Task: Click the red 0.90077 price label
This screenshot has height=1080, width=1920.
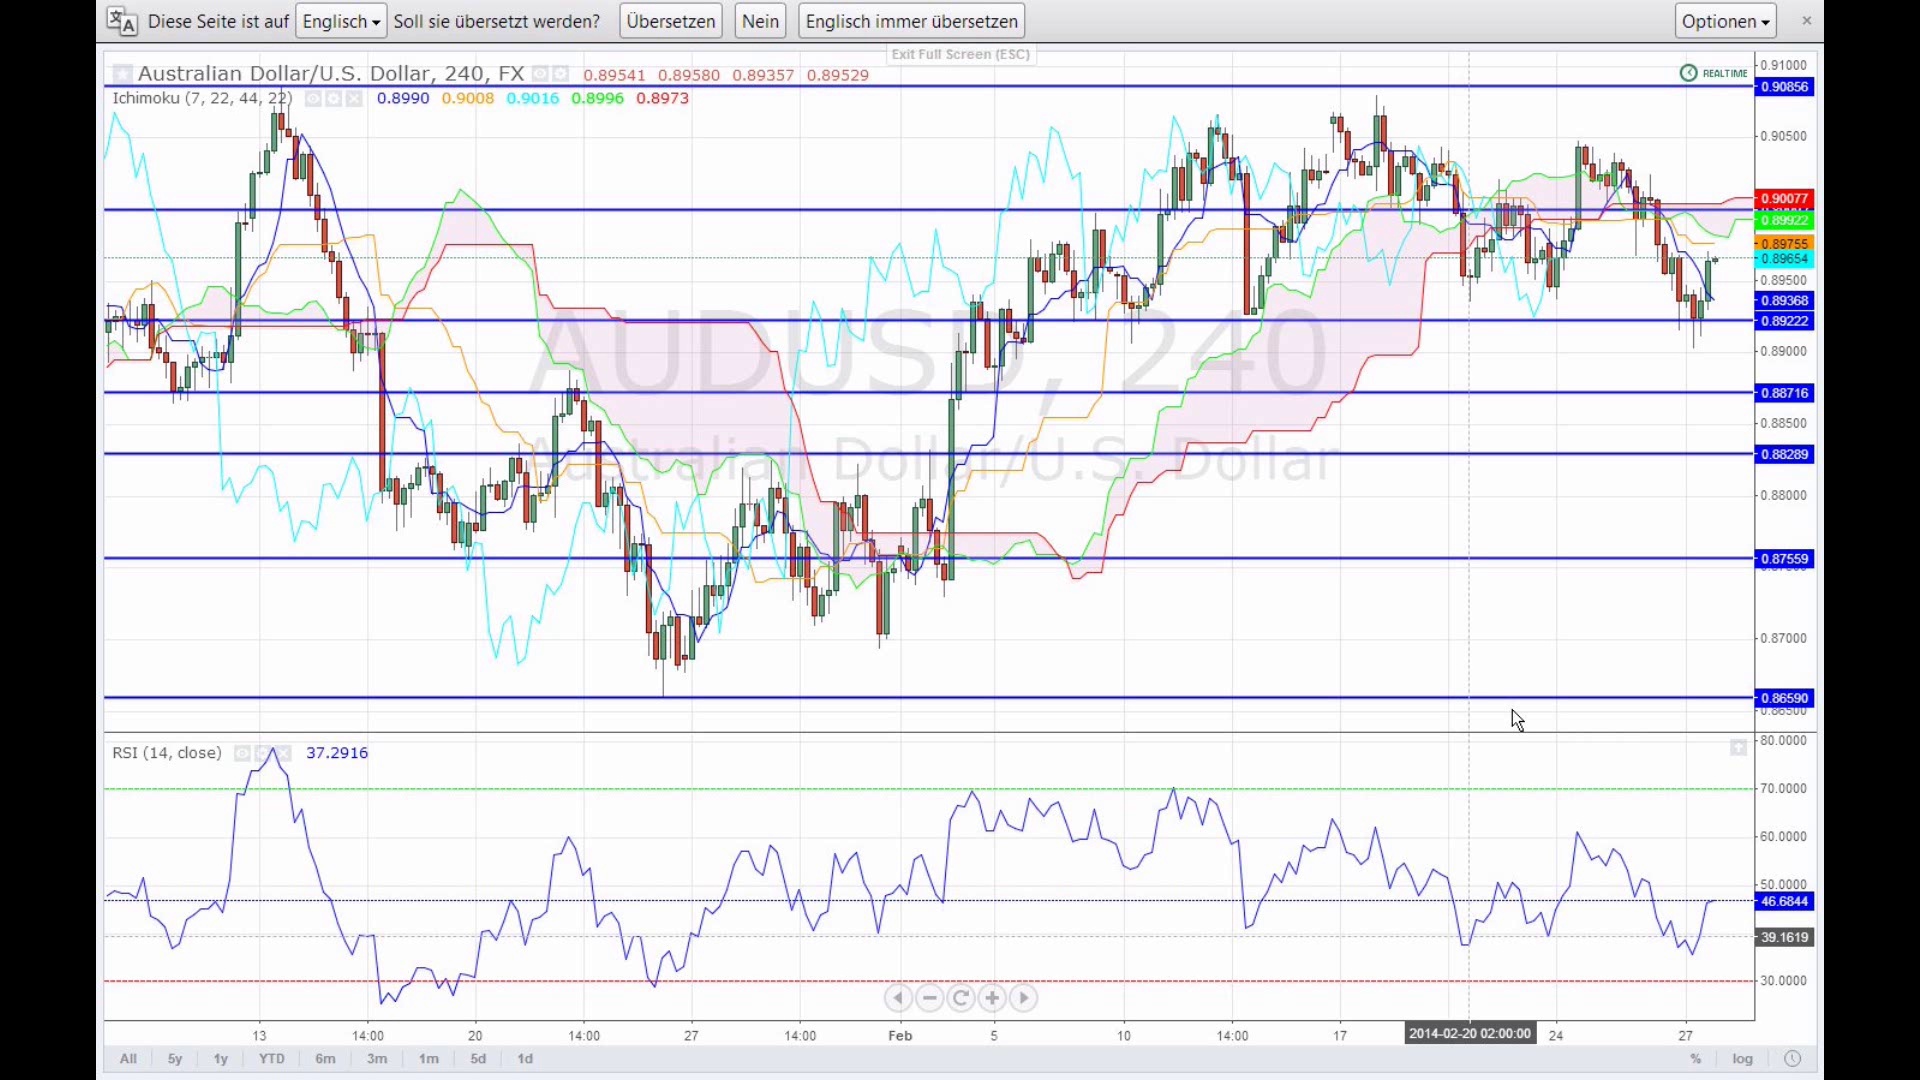Action: (x=1784, y=199)
